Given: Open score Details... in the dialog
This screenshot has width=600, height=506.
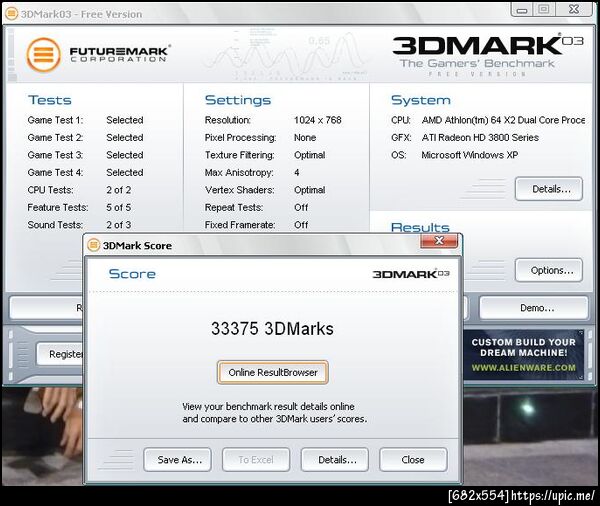Looking at the screenshot, I should click(335, 459).
